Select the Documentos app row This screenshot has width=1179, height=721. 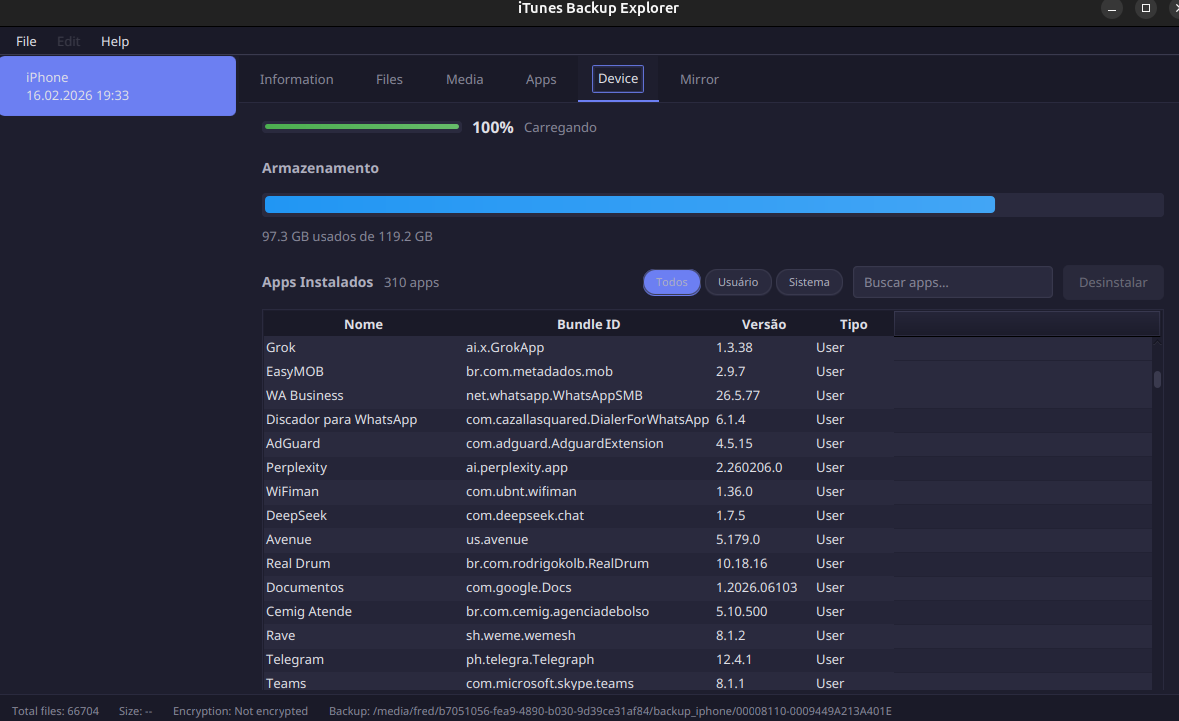(x=707, y=588)
